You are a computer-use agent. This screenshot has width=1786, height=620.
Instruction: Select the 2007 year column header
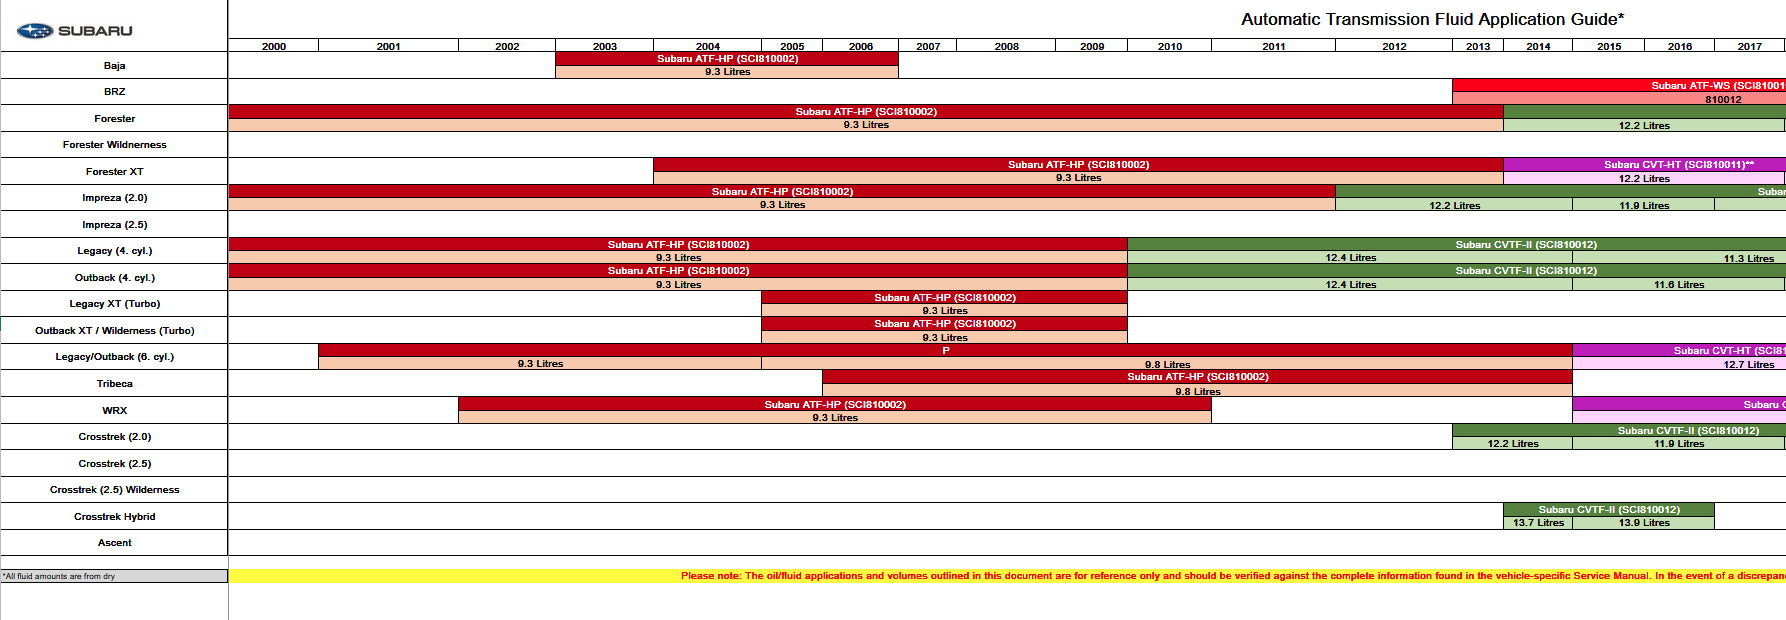pyautogui.click(x=928, y=46)
